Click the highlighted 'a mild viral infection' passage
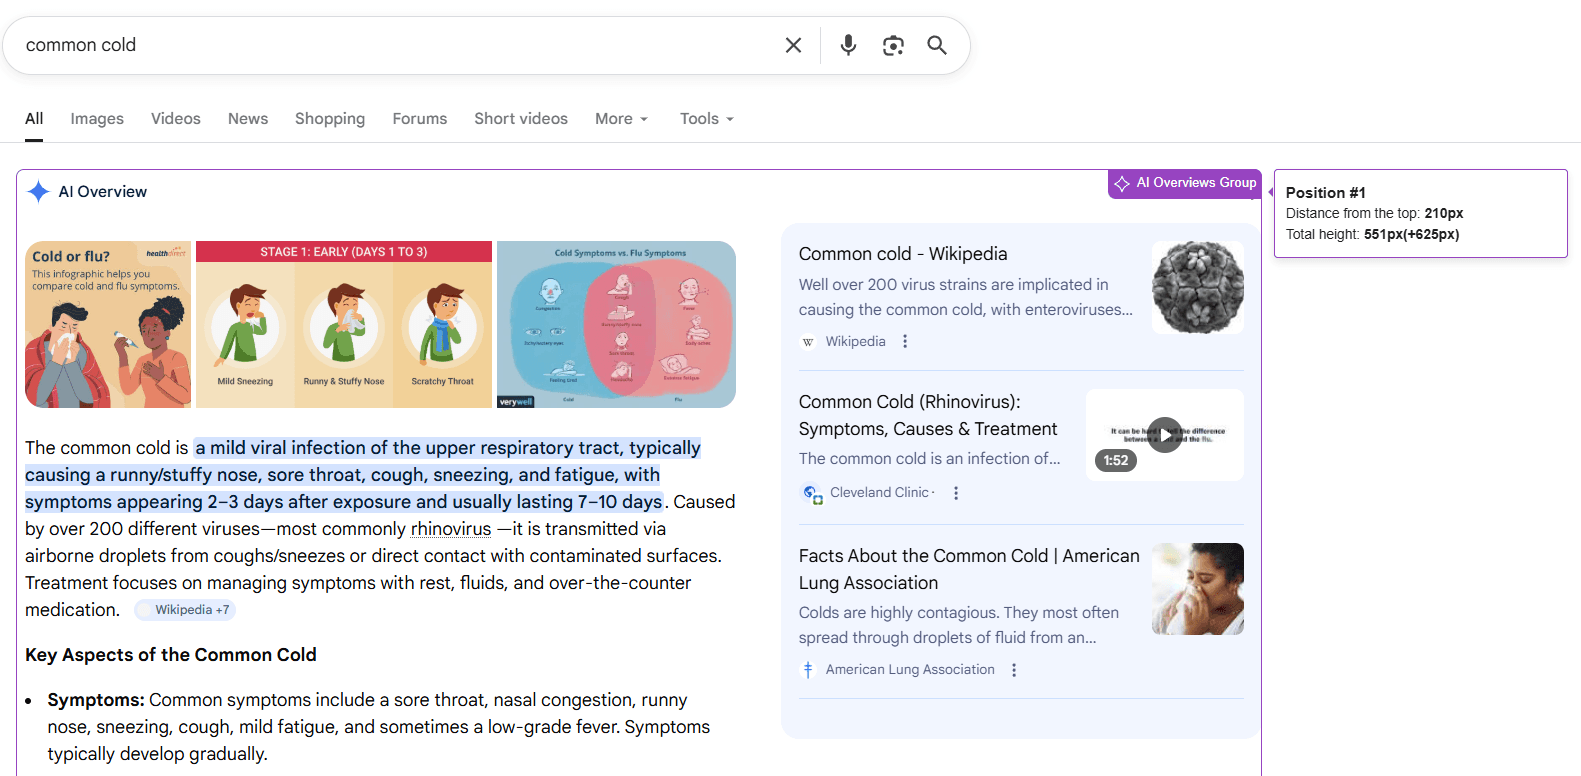This screenshot has width=1581, height=776. 363,475
